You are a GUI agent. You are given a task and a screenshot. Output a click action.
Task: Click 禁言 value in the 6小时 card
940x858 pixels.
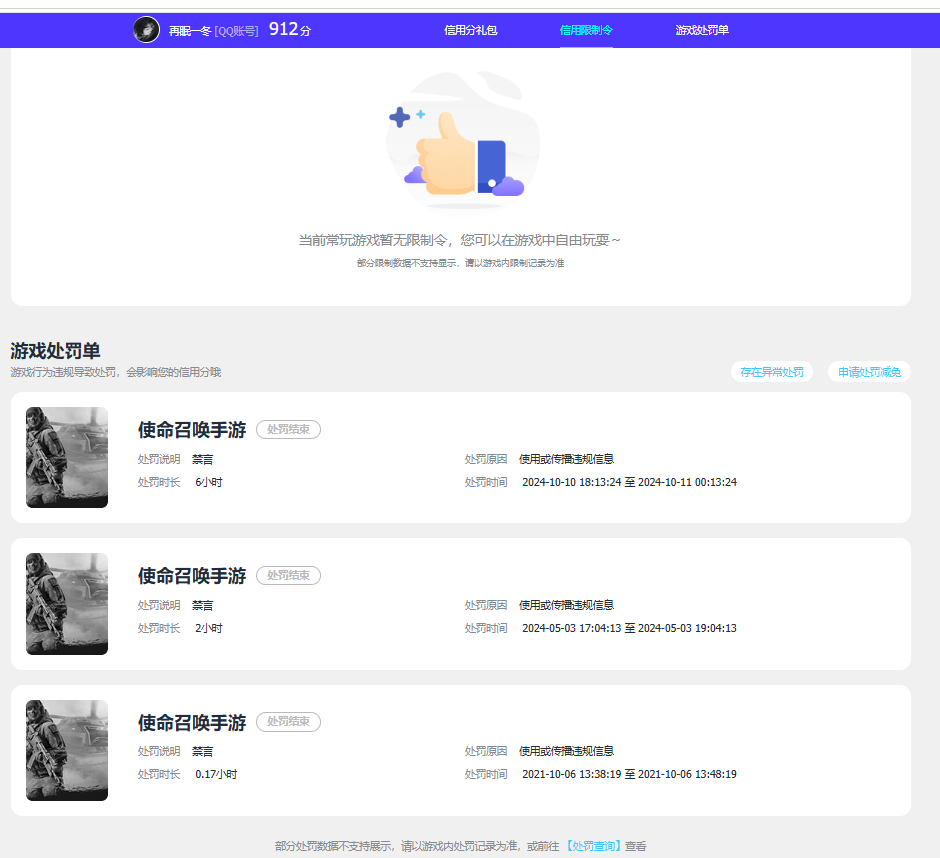pyautogui.click(x=203, y=459)
